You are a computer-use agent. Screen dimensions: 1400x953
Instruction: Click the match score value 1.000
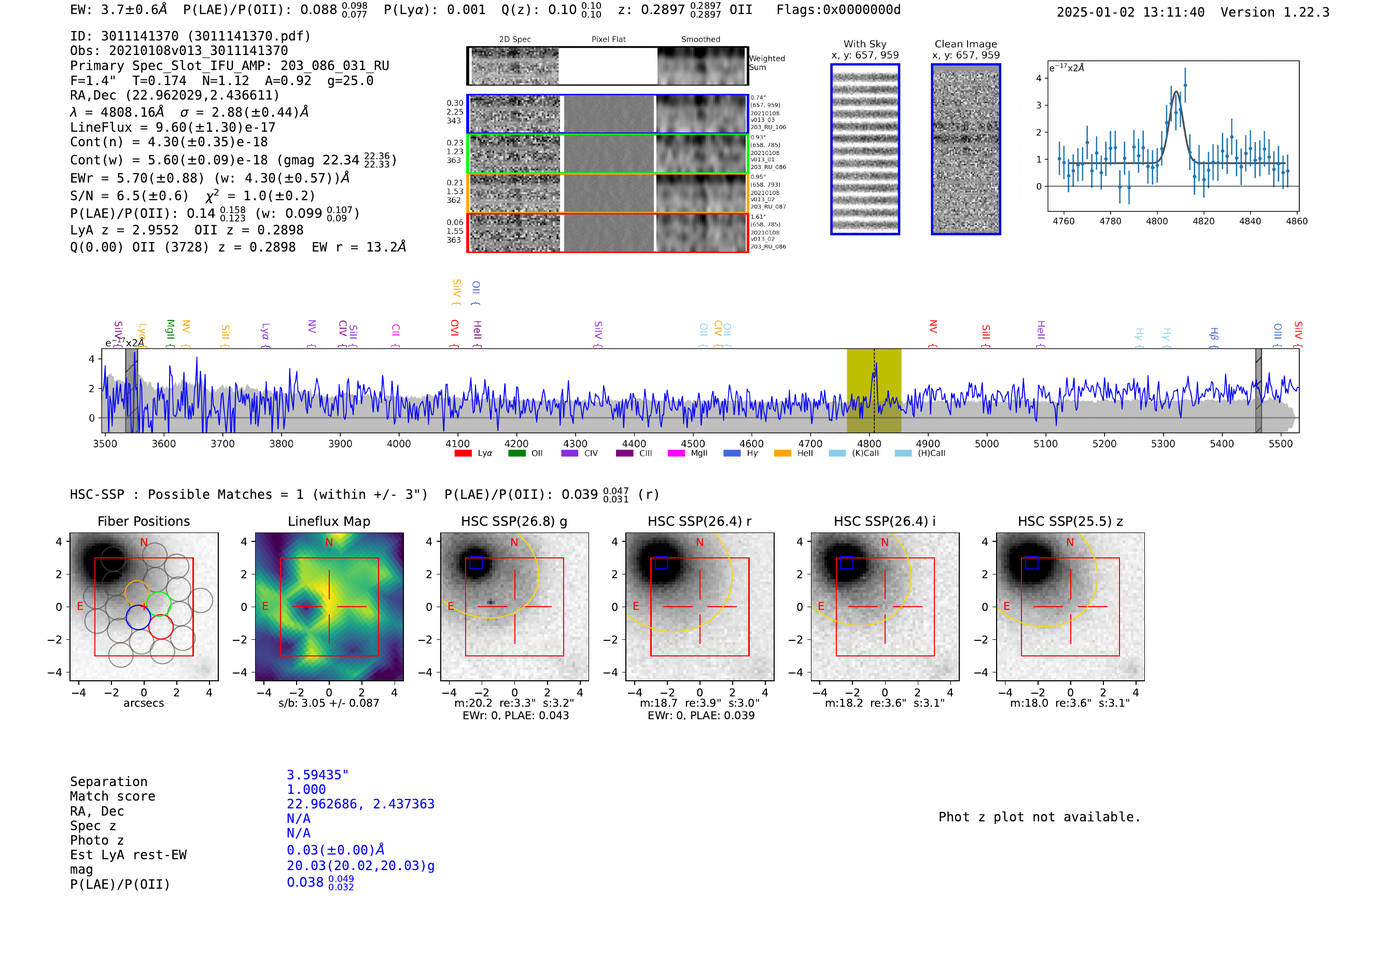(x=306, y=789)
